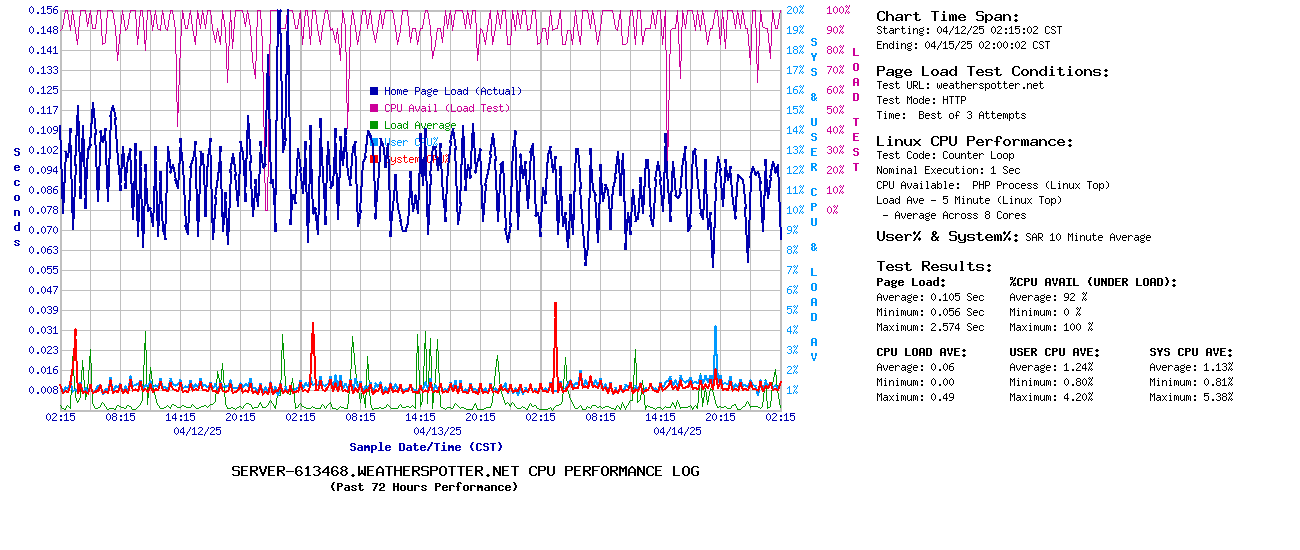
Task: Click the 100% tick on Load Test axis
Action: click(838, 10)
